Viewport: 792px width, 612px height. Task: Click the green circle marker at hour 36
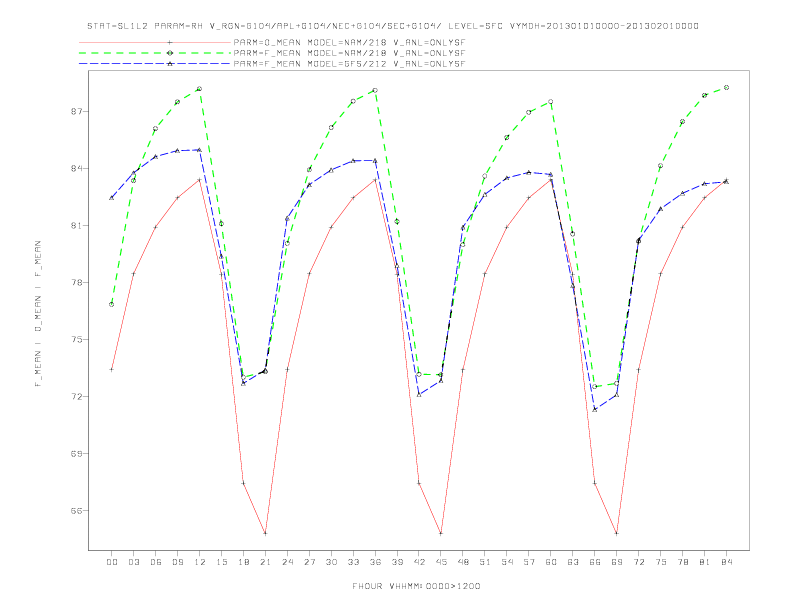(x=375, y=90)
